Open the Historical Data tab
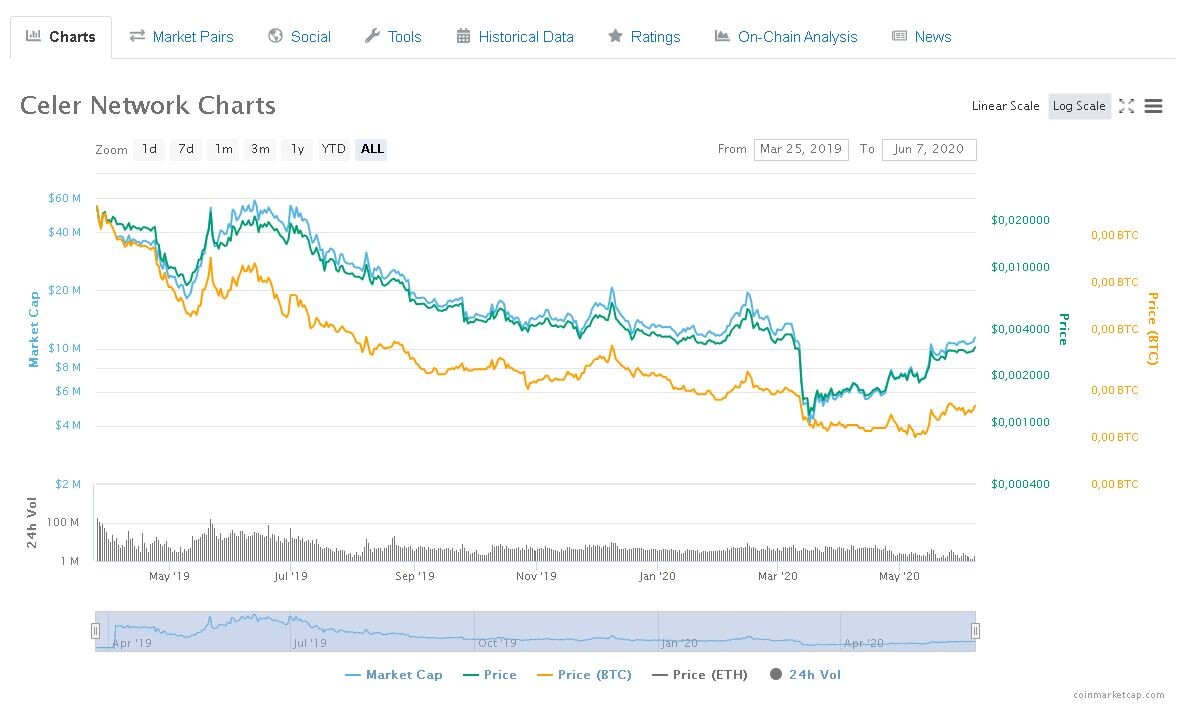 [515, 37]
